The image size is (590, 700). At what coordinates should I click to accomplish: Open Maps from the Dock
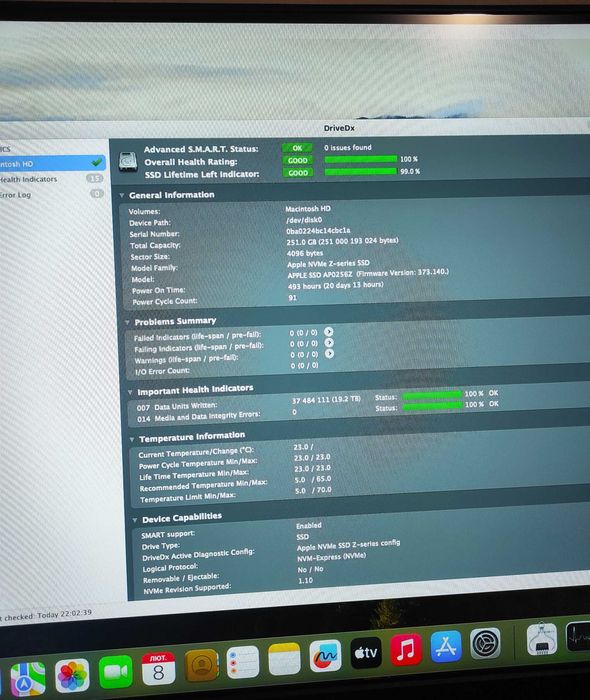pos(28,679)
